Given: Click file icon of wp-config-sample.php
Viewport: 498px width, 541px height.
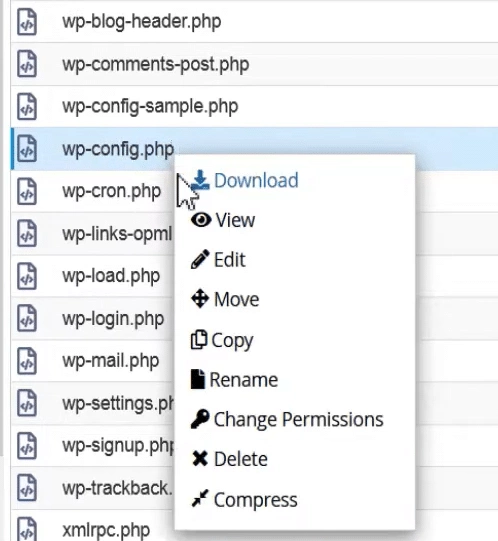Looking at the screenshot, I should click(27, 107).
